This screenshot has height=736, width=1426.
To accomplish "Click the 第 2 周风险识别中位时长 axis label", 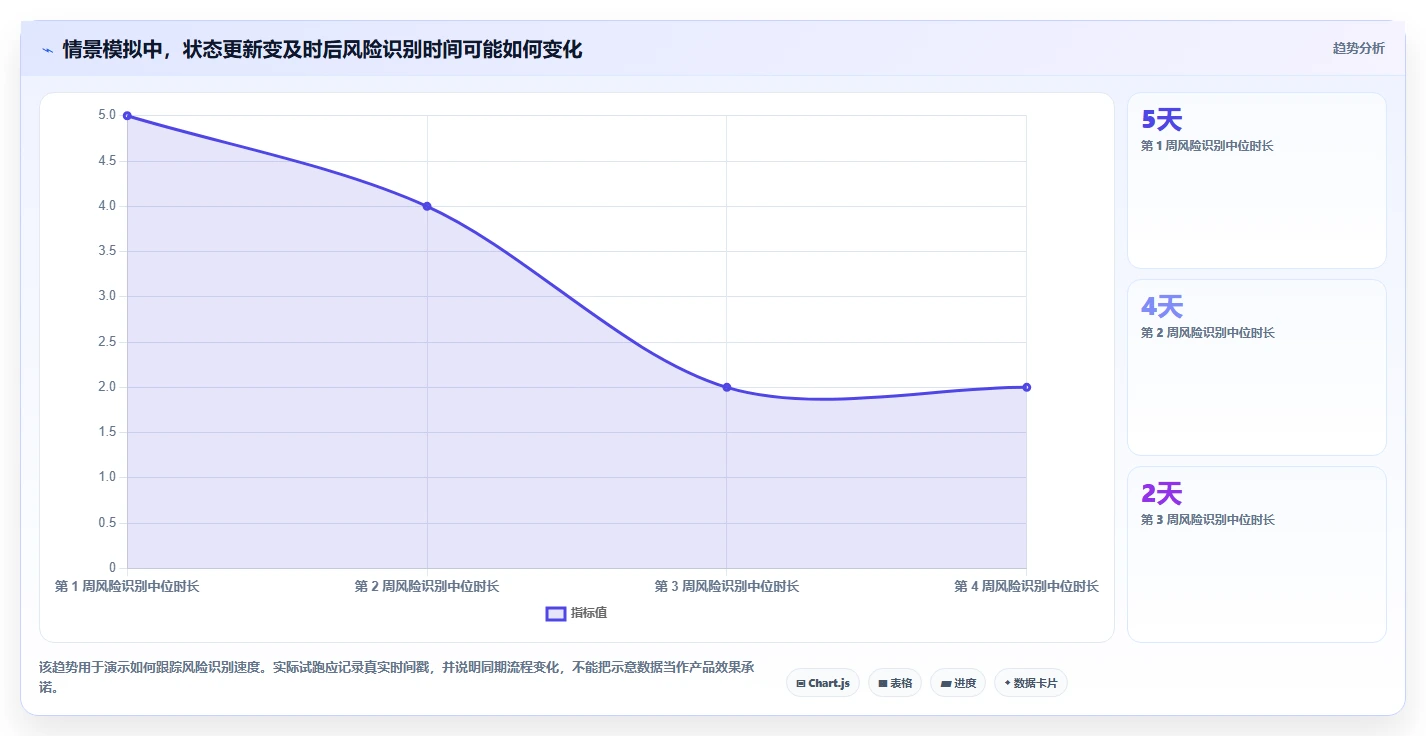I will coord(427,586).
